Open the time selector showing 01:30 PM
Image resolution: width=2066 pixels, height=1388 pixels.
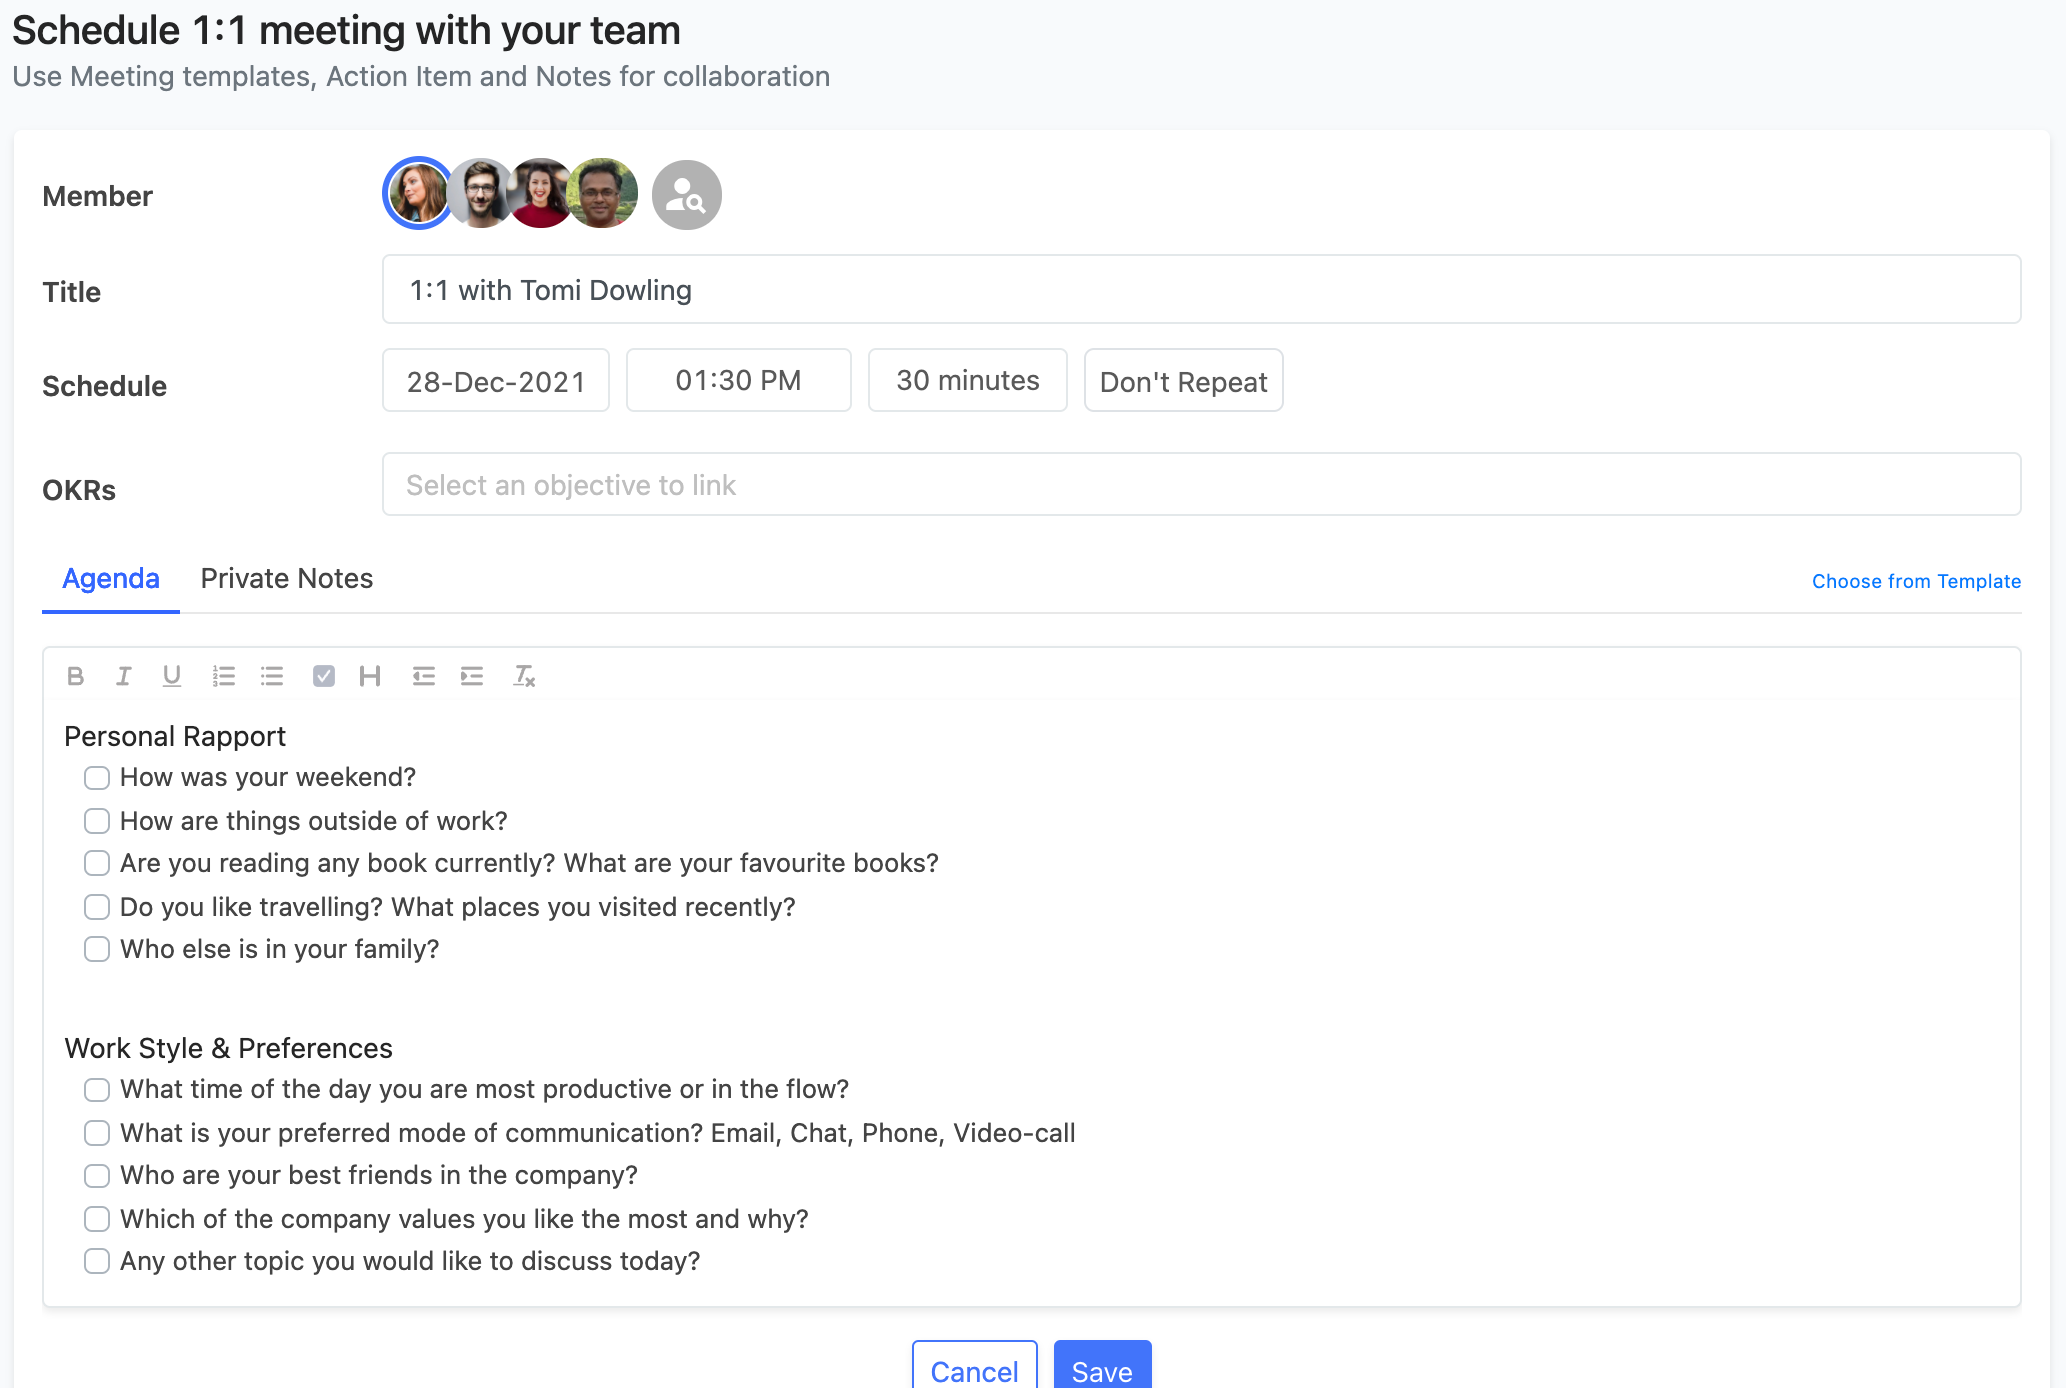point(738,380)
